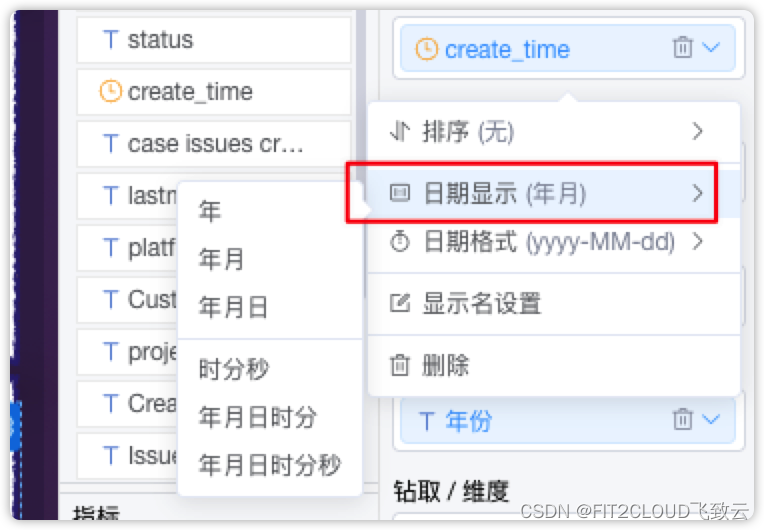Click the text type icon beside Crea field
The height and width of the screenshot is (530, 764).
pyautogui.click(x=111, y=404)
